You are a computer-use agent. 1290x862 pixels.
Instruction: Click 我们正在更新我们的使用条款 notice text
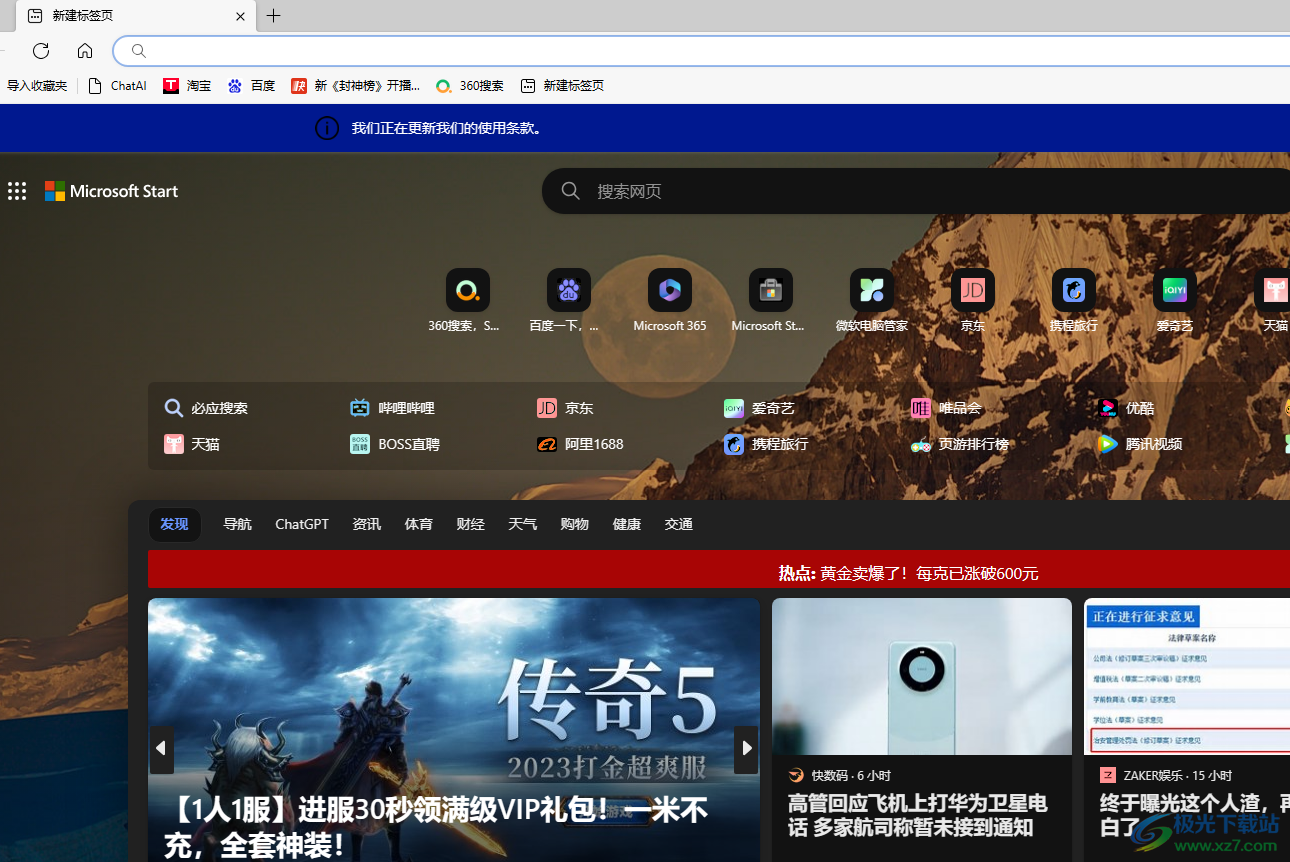446,128
